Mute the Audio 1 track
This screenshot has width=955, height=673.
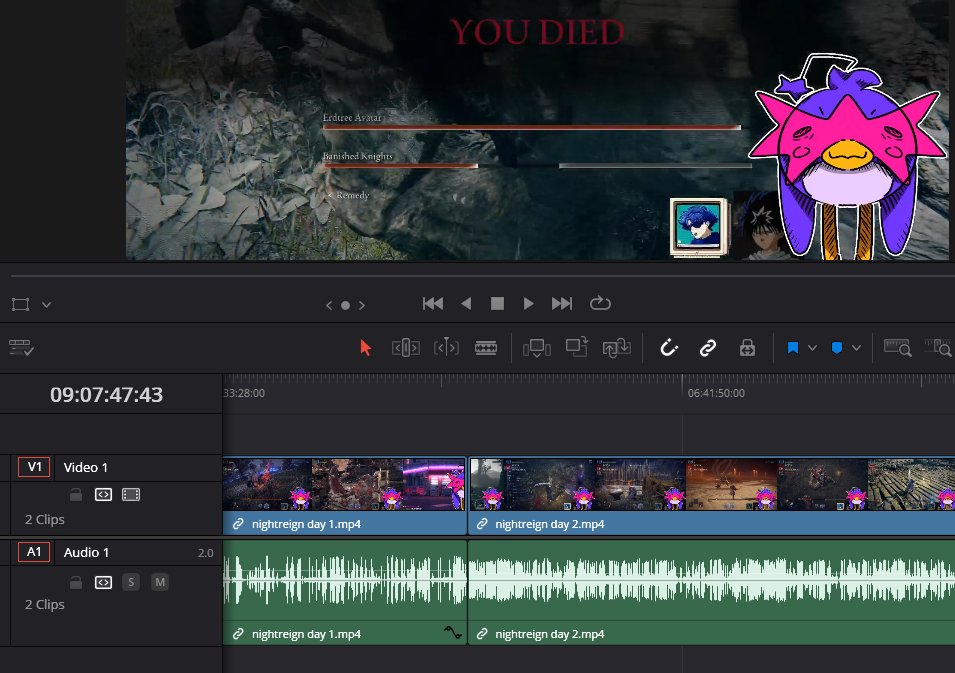click(160, 582)
